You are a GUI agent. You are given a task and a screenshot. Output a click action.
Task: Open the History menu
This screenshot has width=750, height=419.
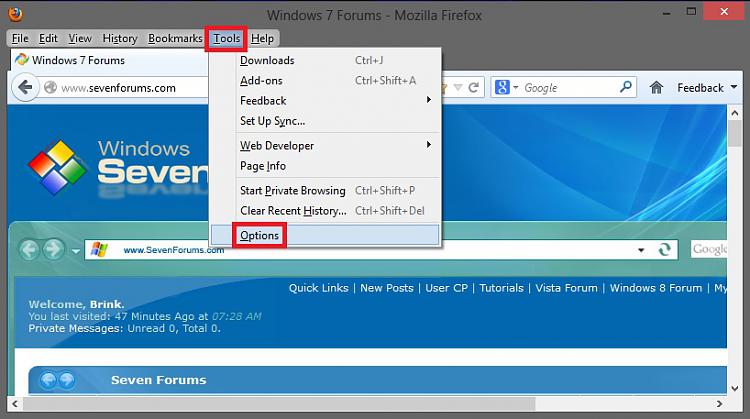[120, 38]
